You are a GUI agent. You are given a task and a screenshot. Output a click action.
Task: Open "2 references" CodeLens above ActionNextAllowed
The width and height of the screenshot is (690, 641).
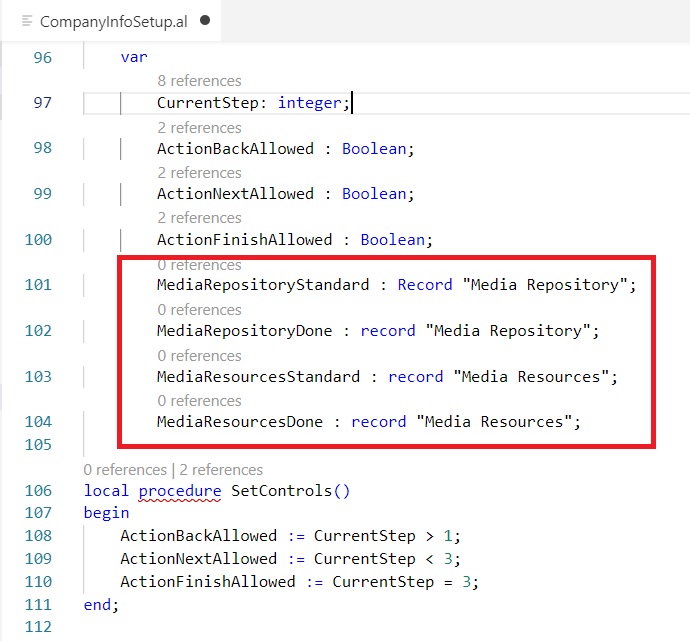pos(199,172)
